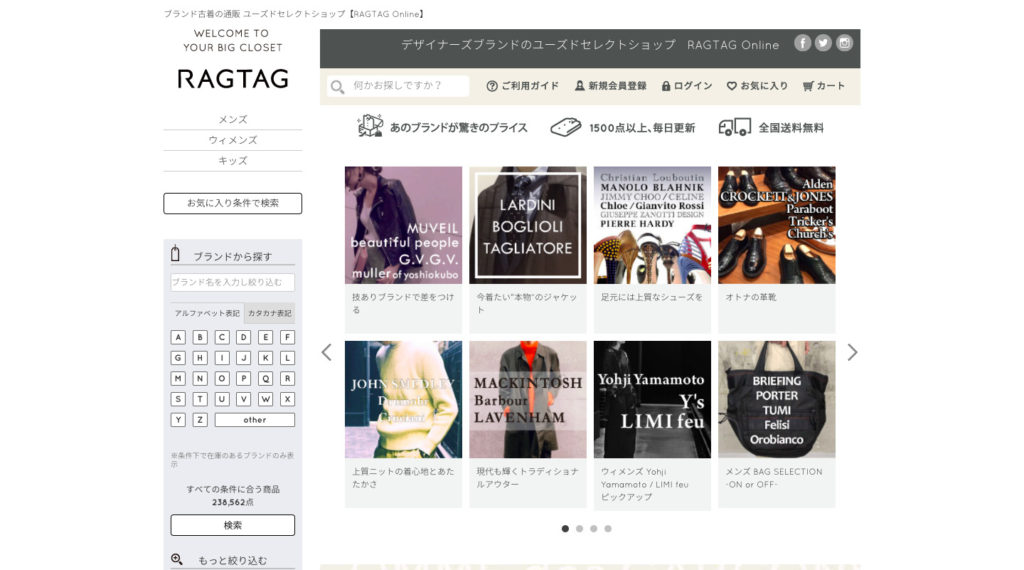The height and width of the screenshot is (570, 1024).
Task: Select brand letter H
Action: click(x=200, y=358)
